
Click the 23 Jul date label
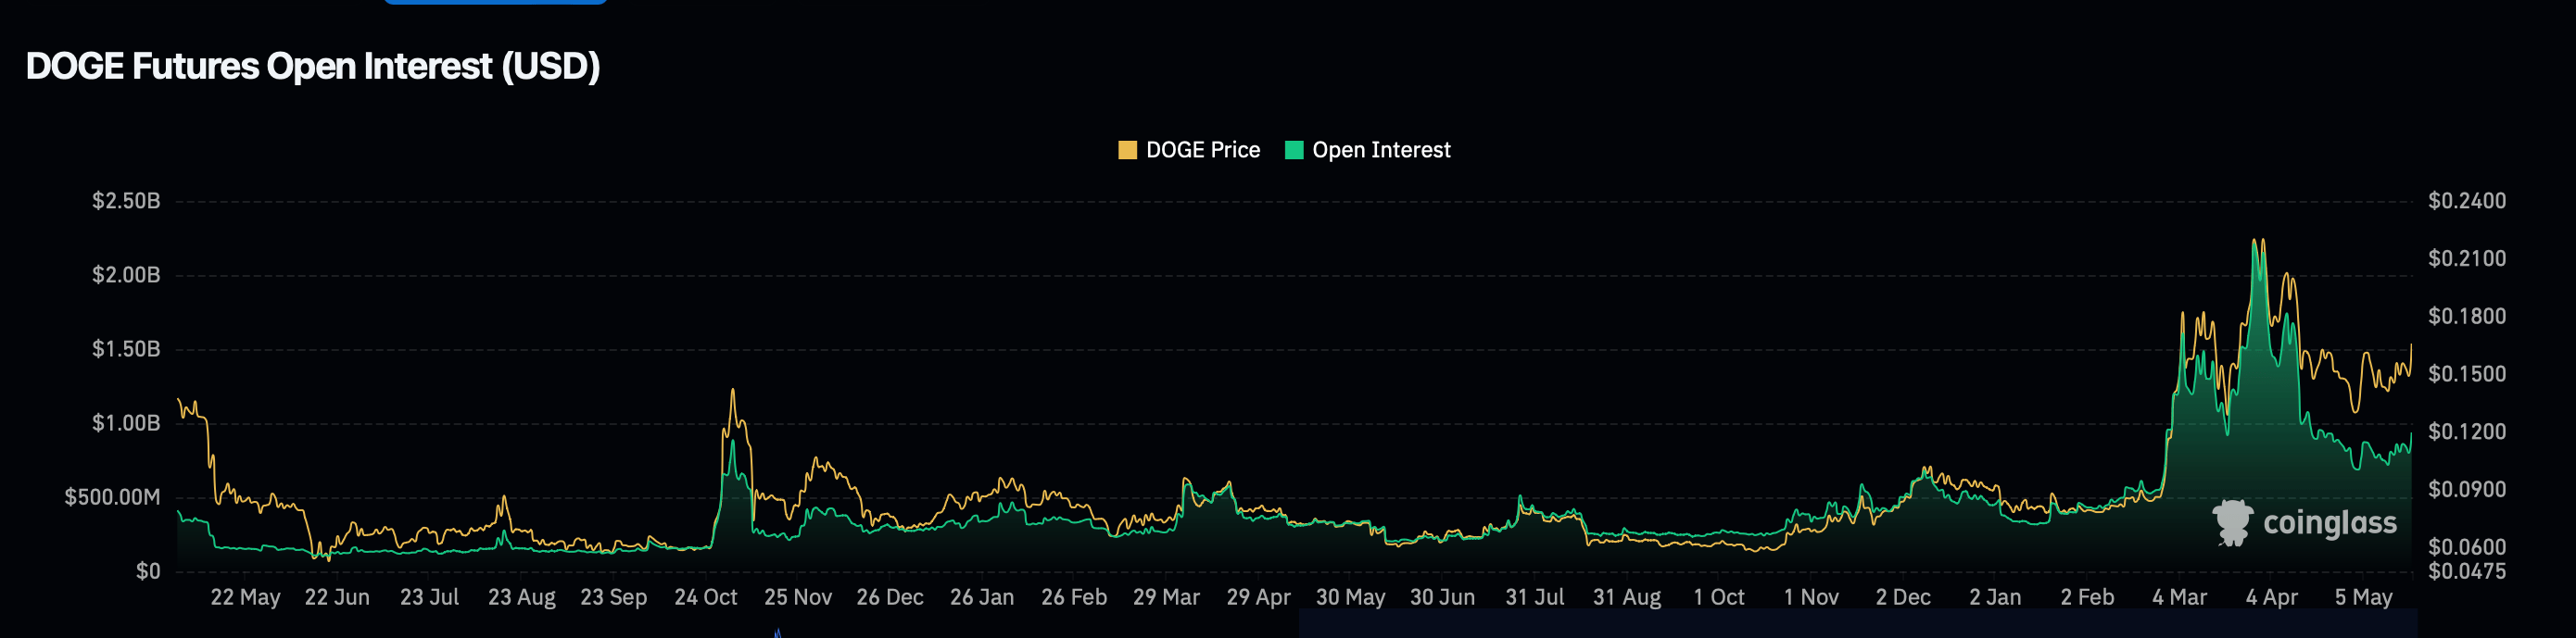point(429,597)
